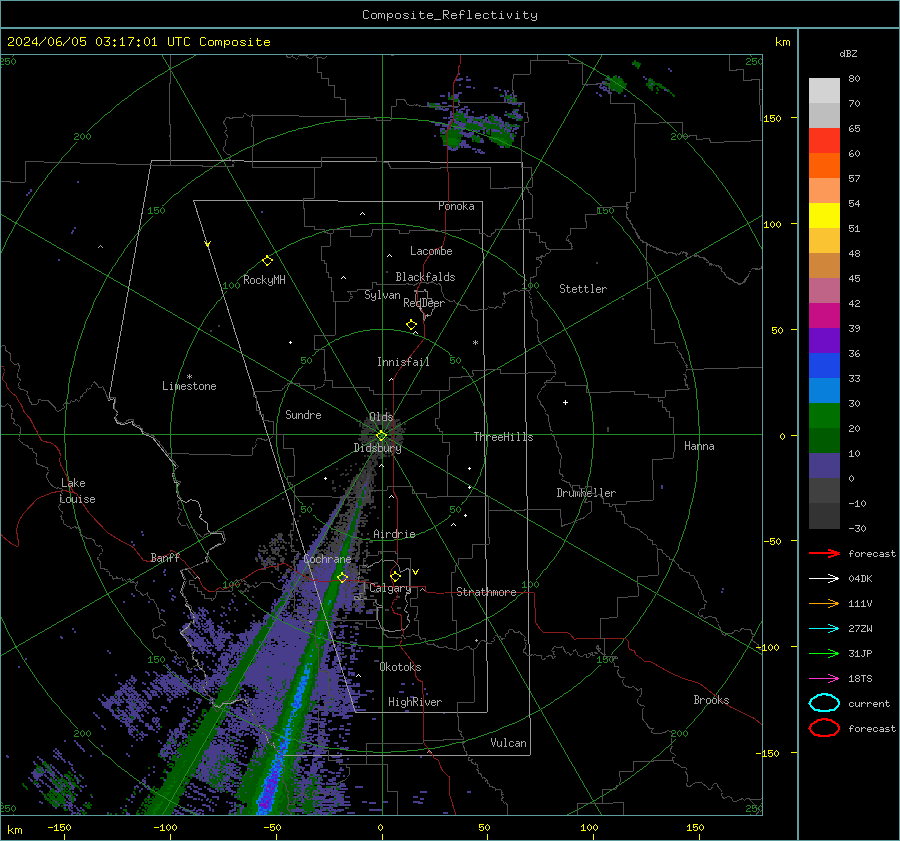Viewport: 900px width, 841px height.
Task: Click the orange 111V arrow in the legend
Action: click(x=824, y=603)
